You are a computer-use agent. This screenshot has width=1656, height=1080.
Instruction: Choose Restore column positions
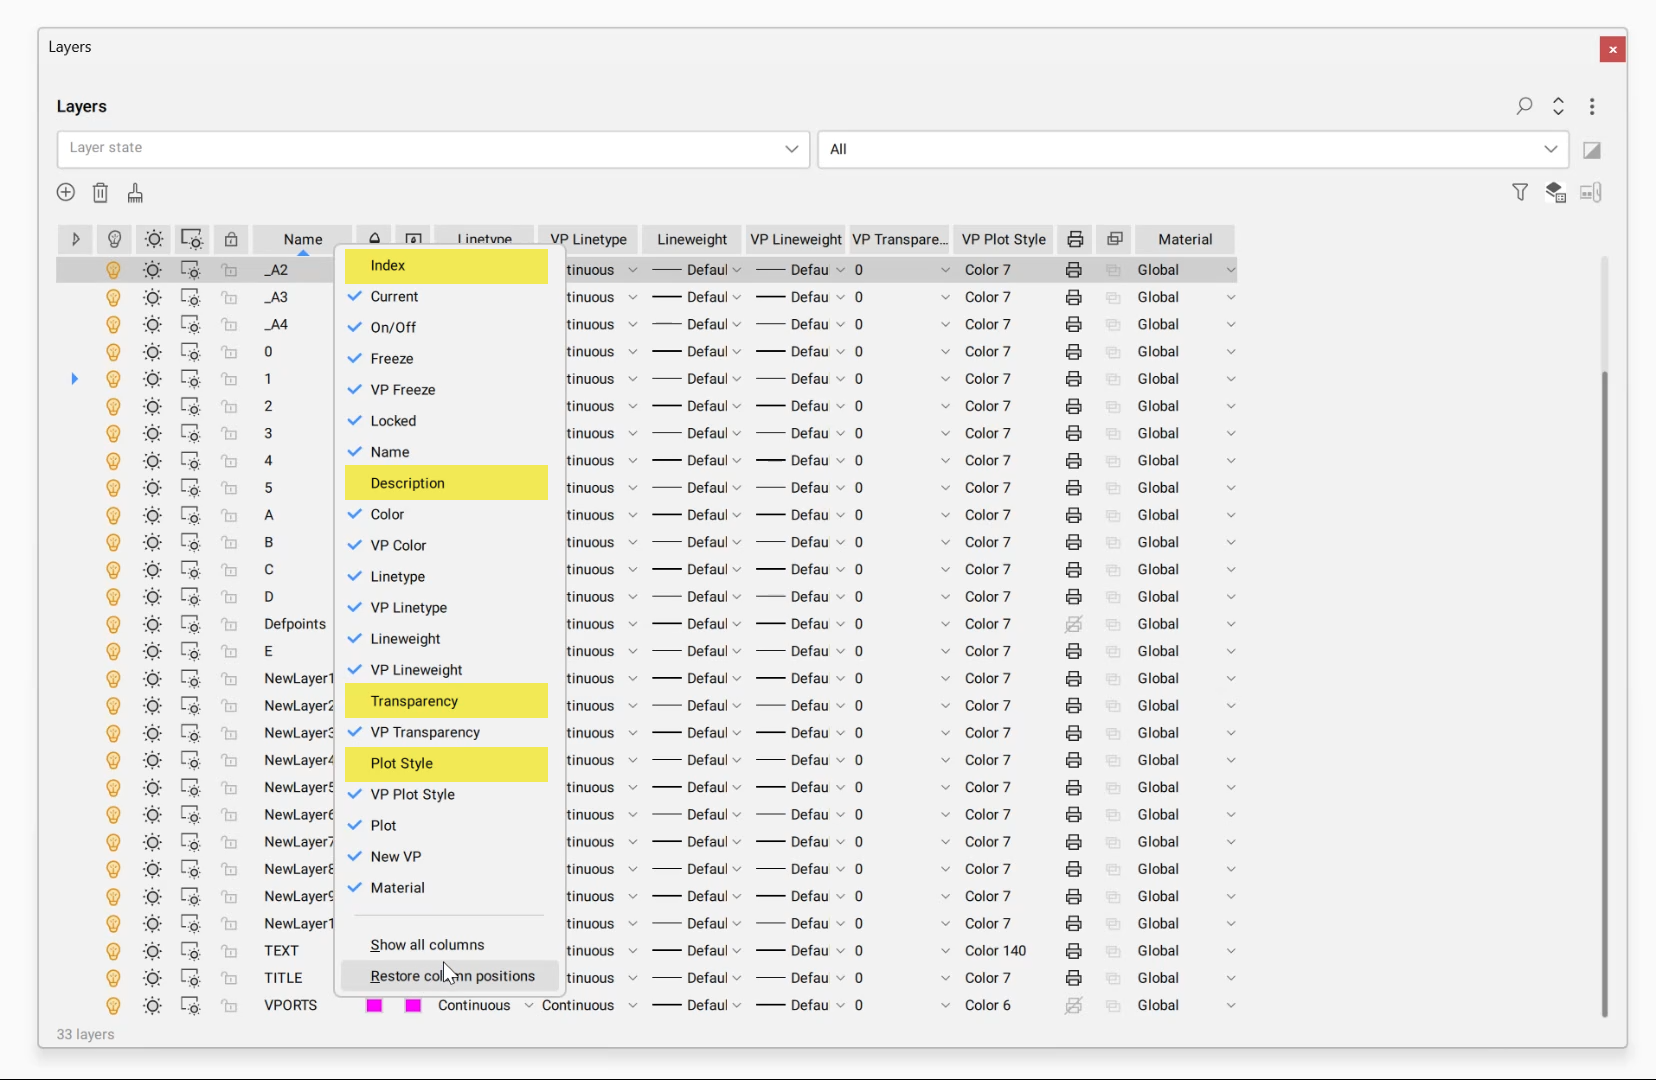tap(449, 976)
